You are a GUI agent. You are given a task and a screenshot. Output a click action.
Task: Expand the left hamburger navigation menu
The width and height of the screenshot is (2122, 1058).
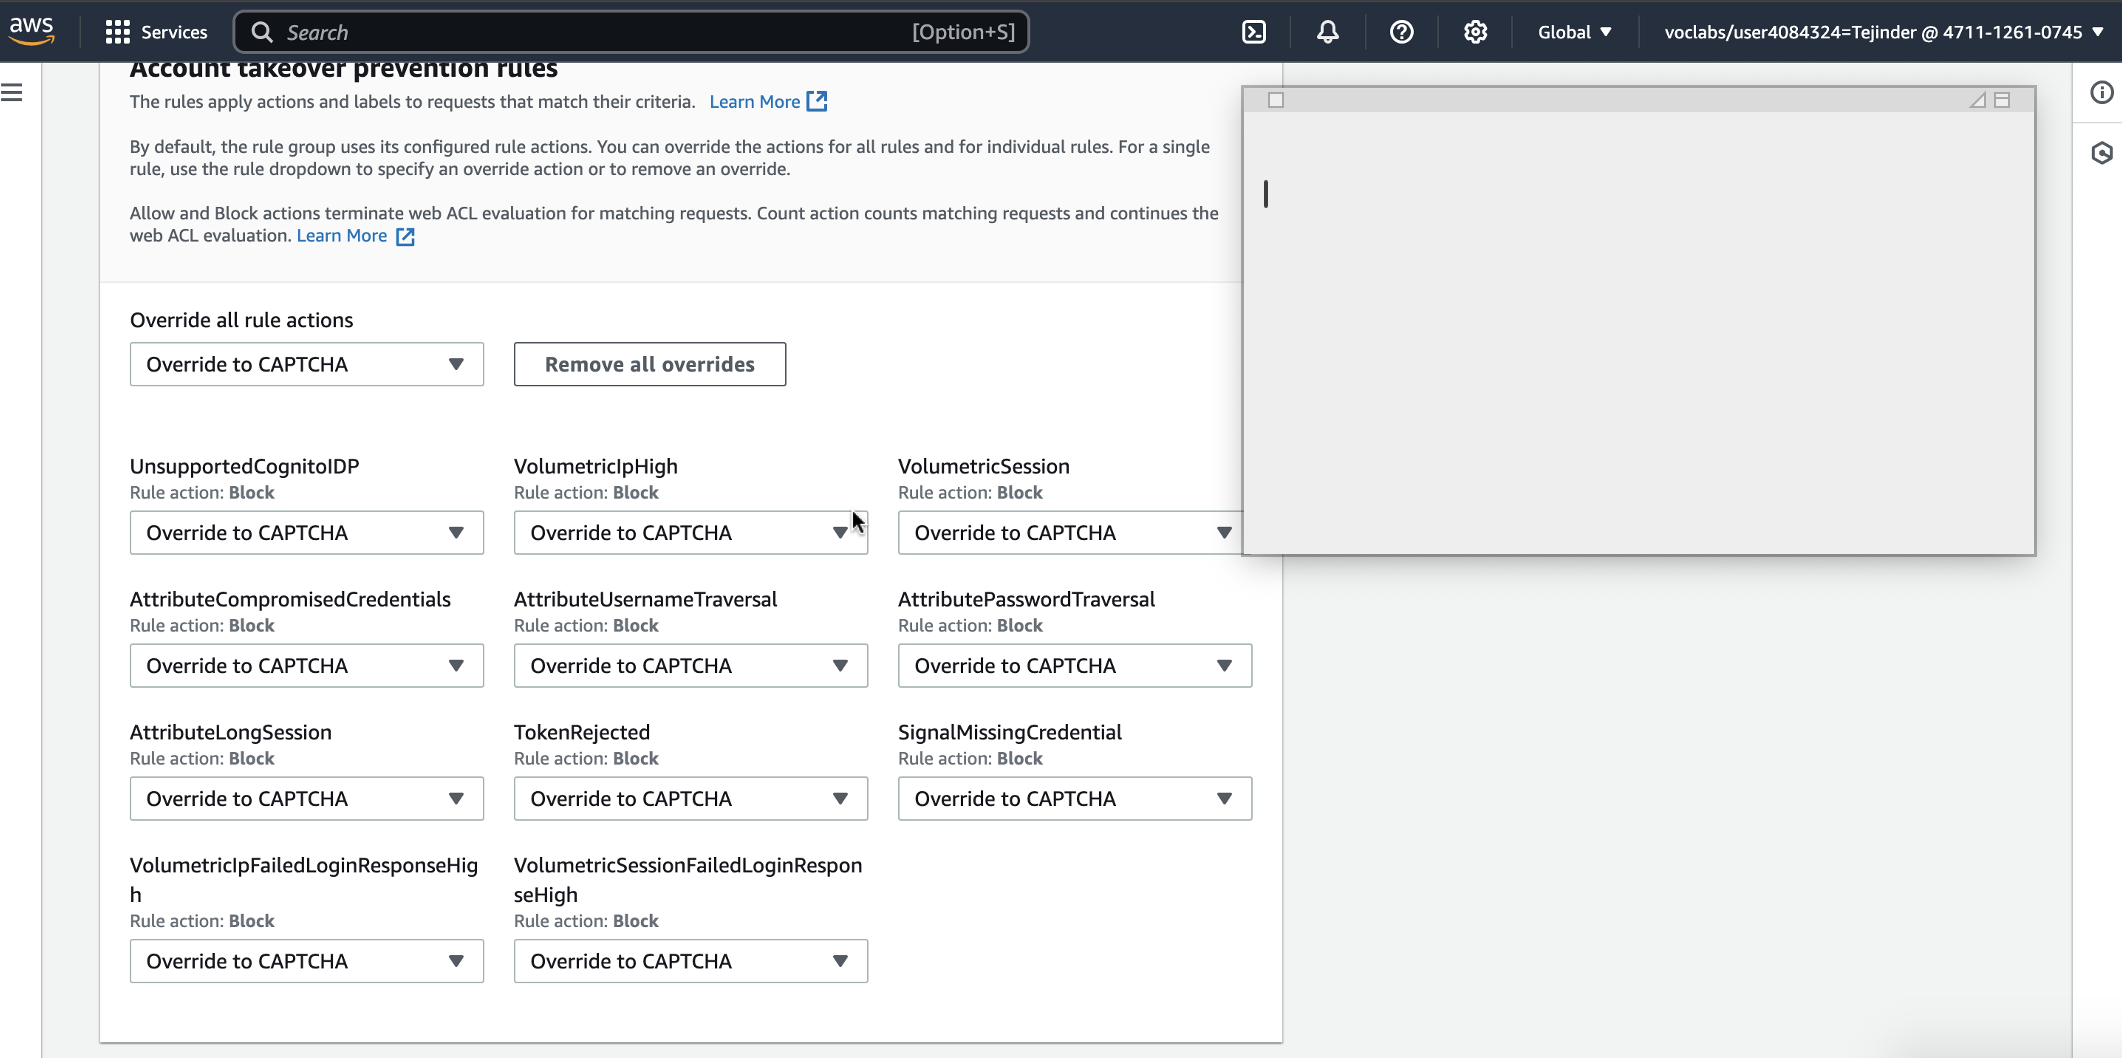pos(12,93)
